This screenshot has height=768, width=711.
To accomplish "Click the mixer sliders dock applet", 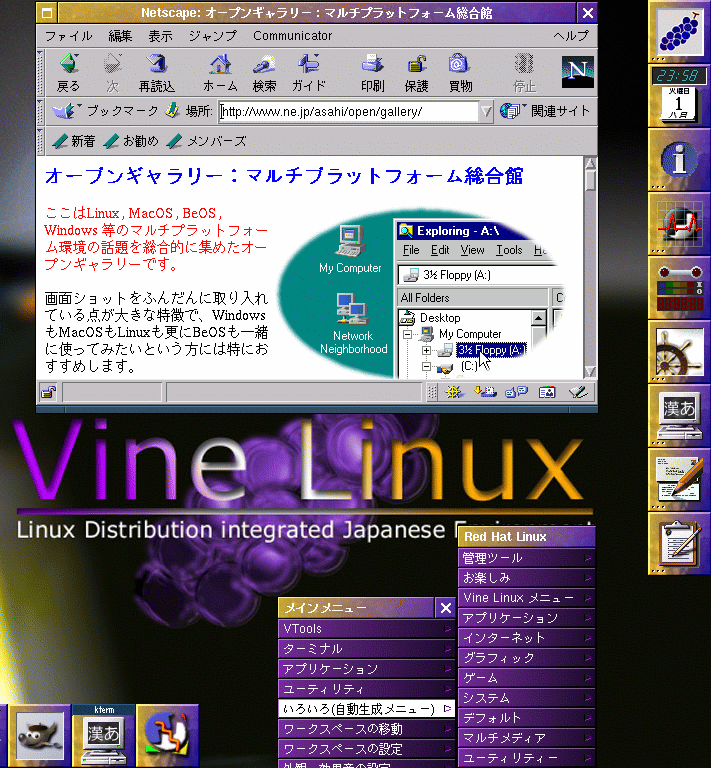I will [x=679, y=288].
